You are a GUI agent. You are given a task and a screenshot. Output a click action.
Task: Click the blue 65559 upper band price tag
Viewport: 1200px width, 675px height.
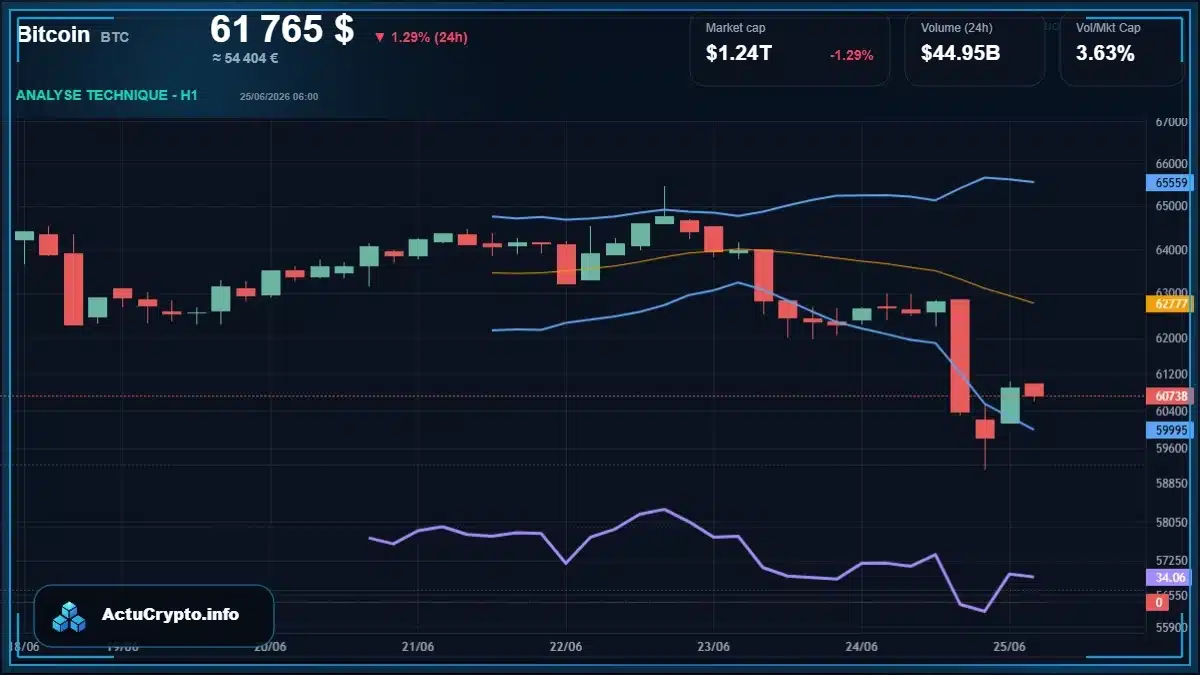click(1170, 182)
